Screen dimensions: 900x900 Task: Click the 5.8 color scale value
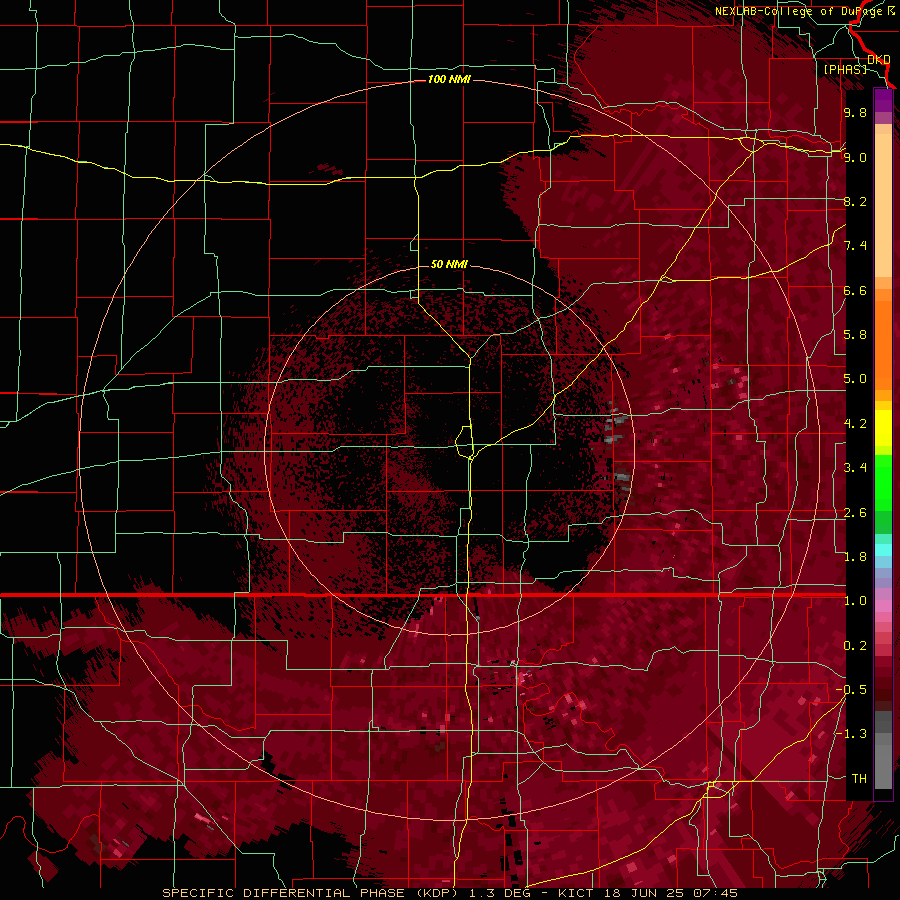855,335
